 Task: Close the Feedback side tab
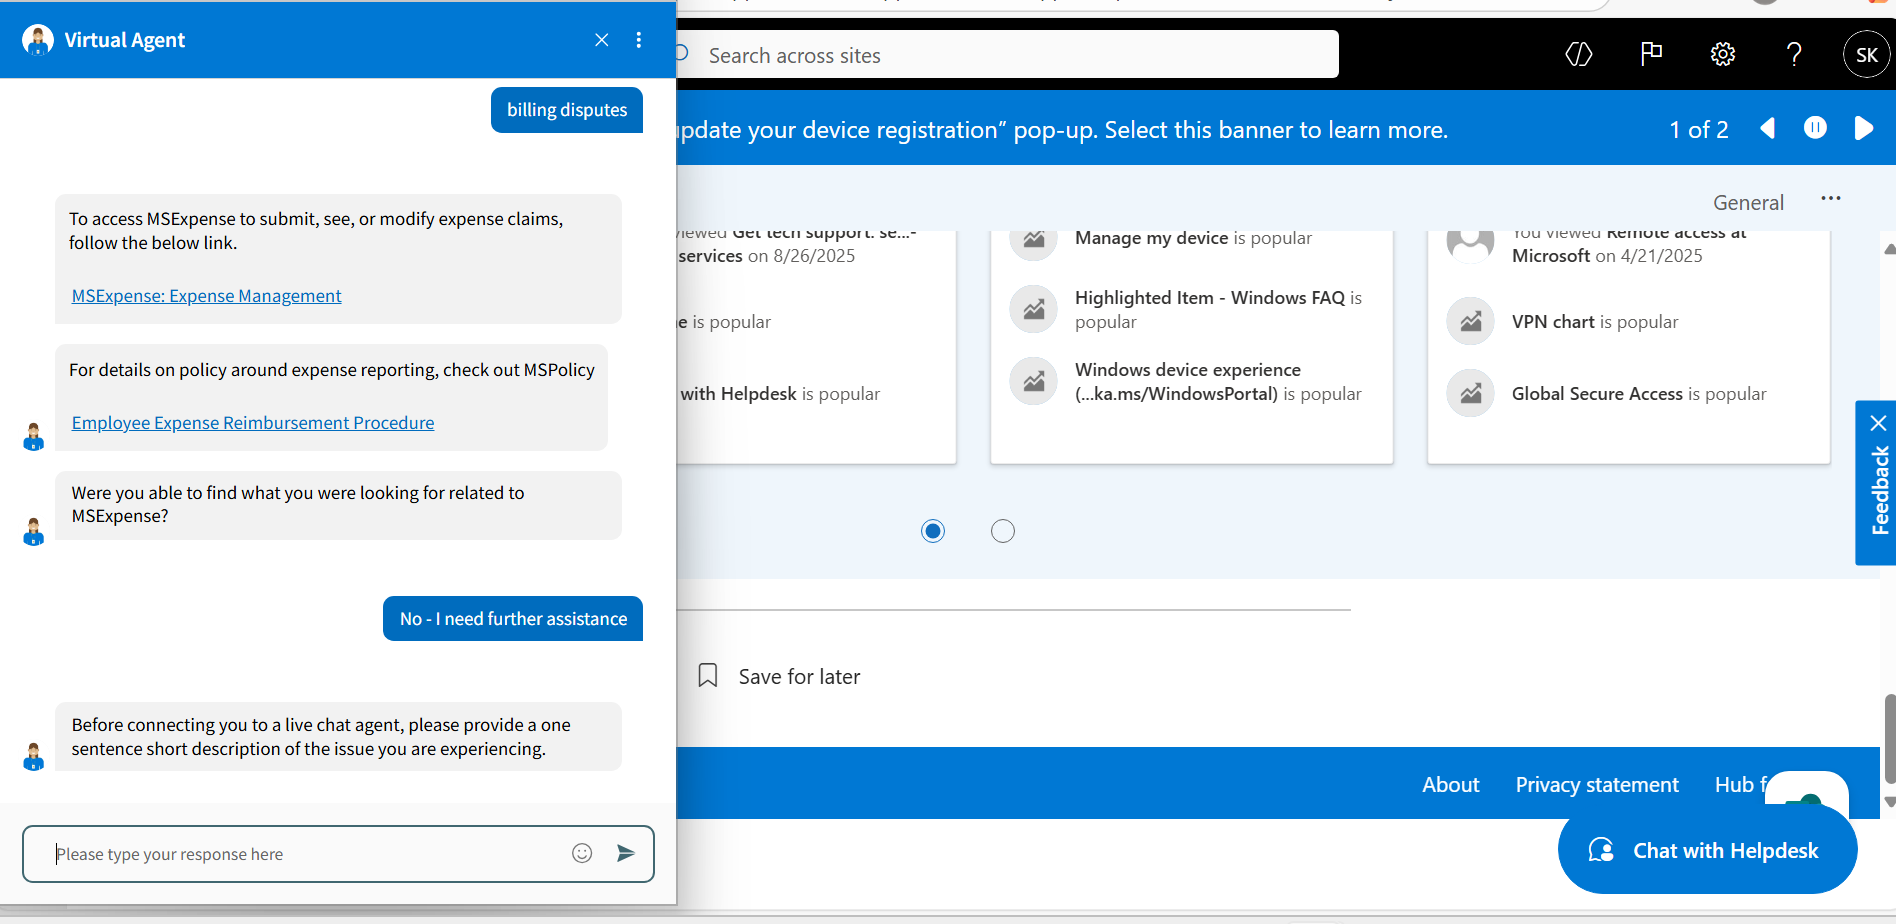[1878, 423]
